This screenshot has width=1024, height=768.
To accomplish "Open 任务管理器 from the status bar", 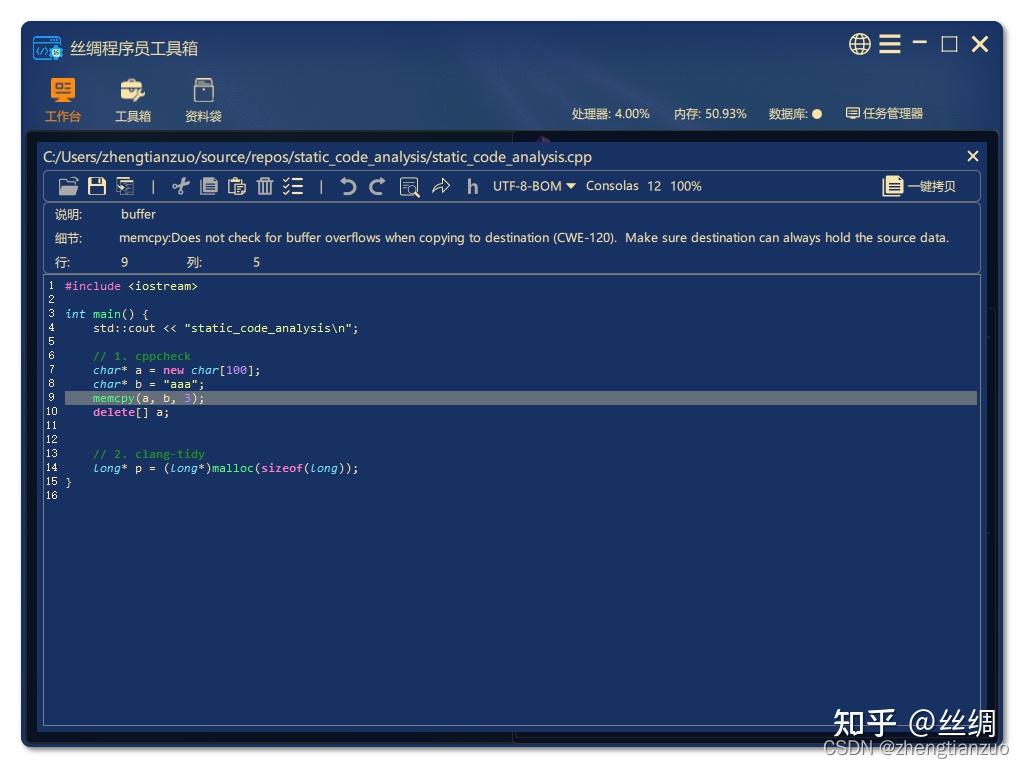I will coord(884,113).
